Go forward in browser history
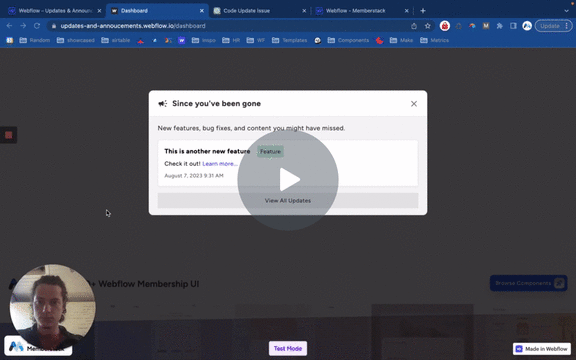This screenshot has height=360, width=576. pyautogui.click(x=23, y=26)
